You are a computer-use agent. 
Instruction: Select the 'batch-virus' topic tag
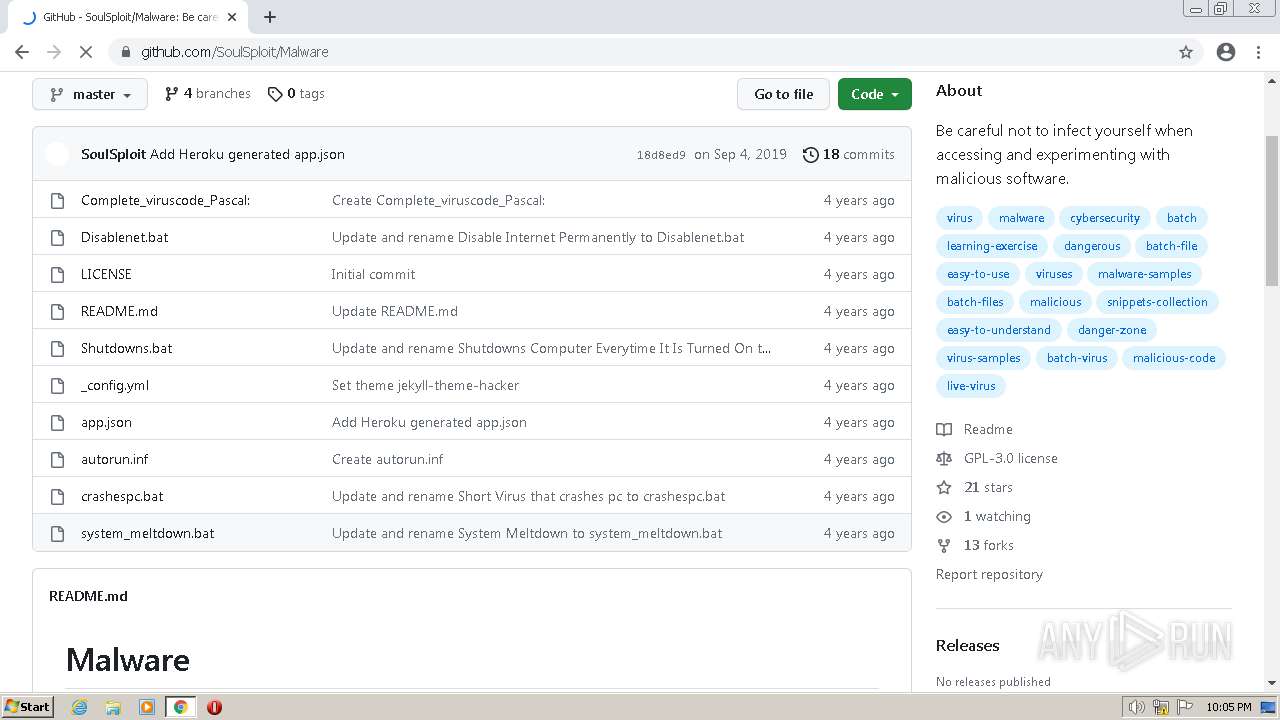1077,358
